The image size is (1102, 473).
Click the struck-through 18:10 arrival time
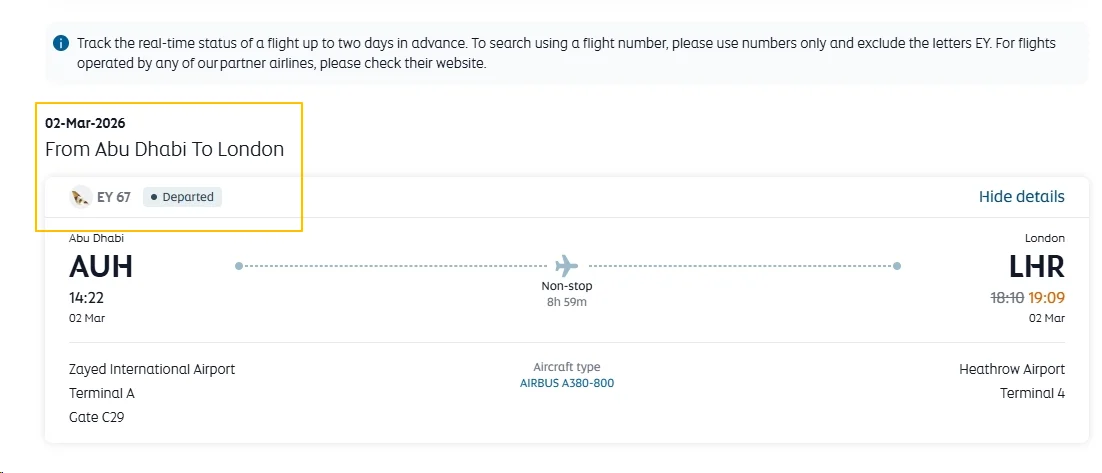[1007, 298]
